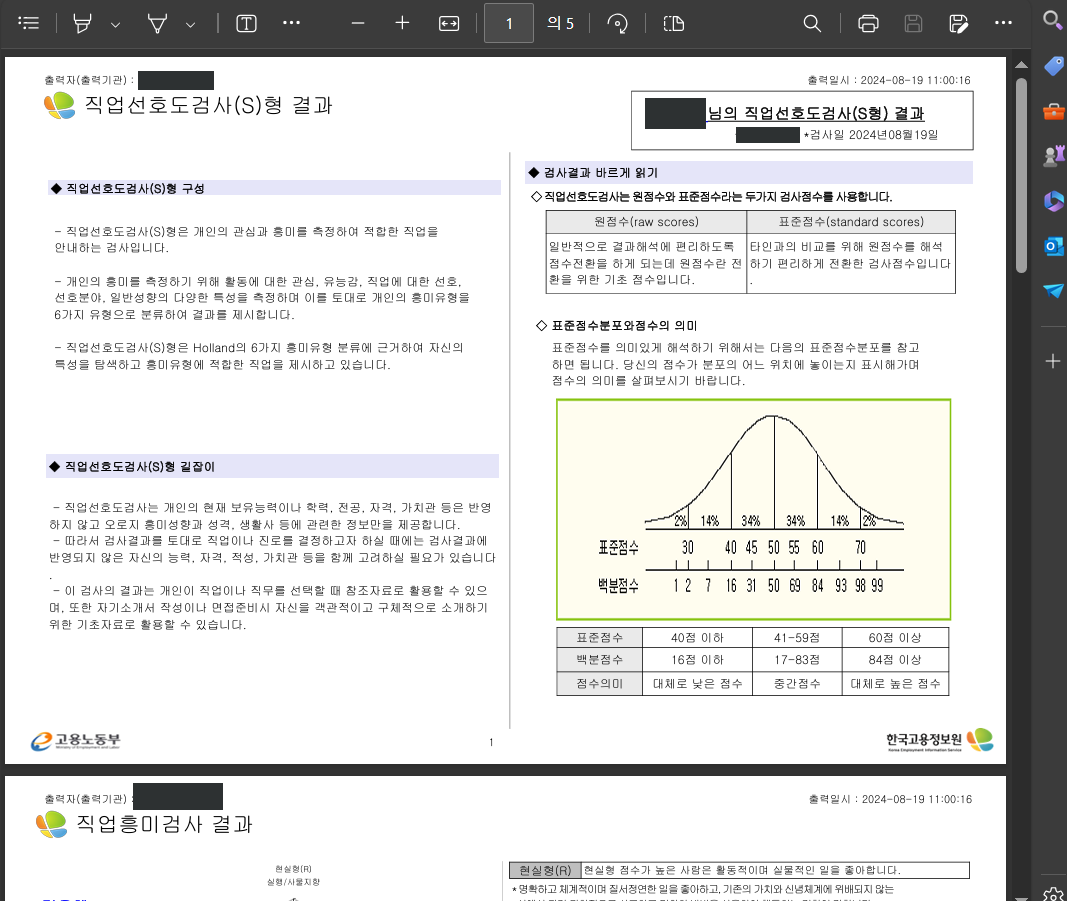This screenshot has height=901, width=1067.
Task: Open games chess icon in sidebar
Action: click(1053, 156)
